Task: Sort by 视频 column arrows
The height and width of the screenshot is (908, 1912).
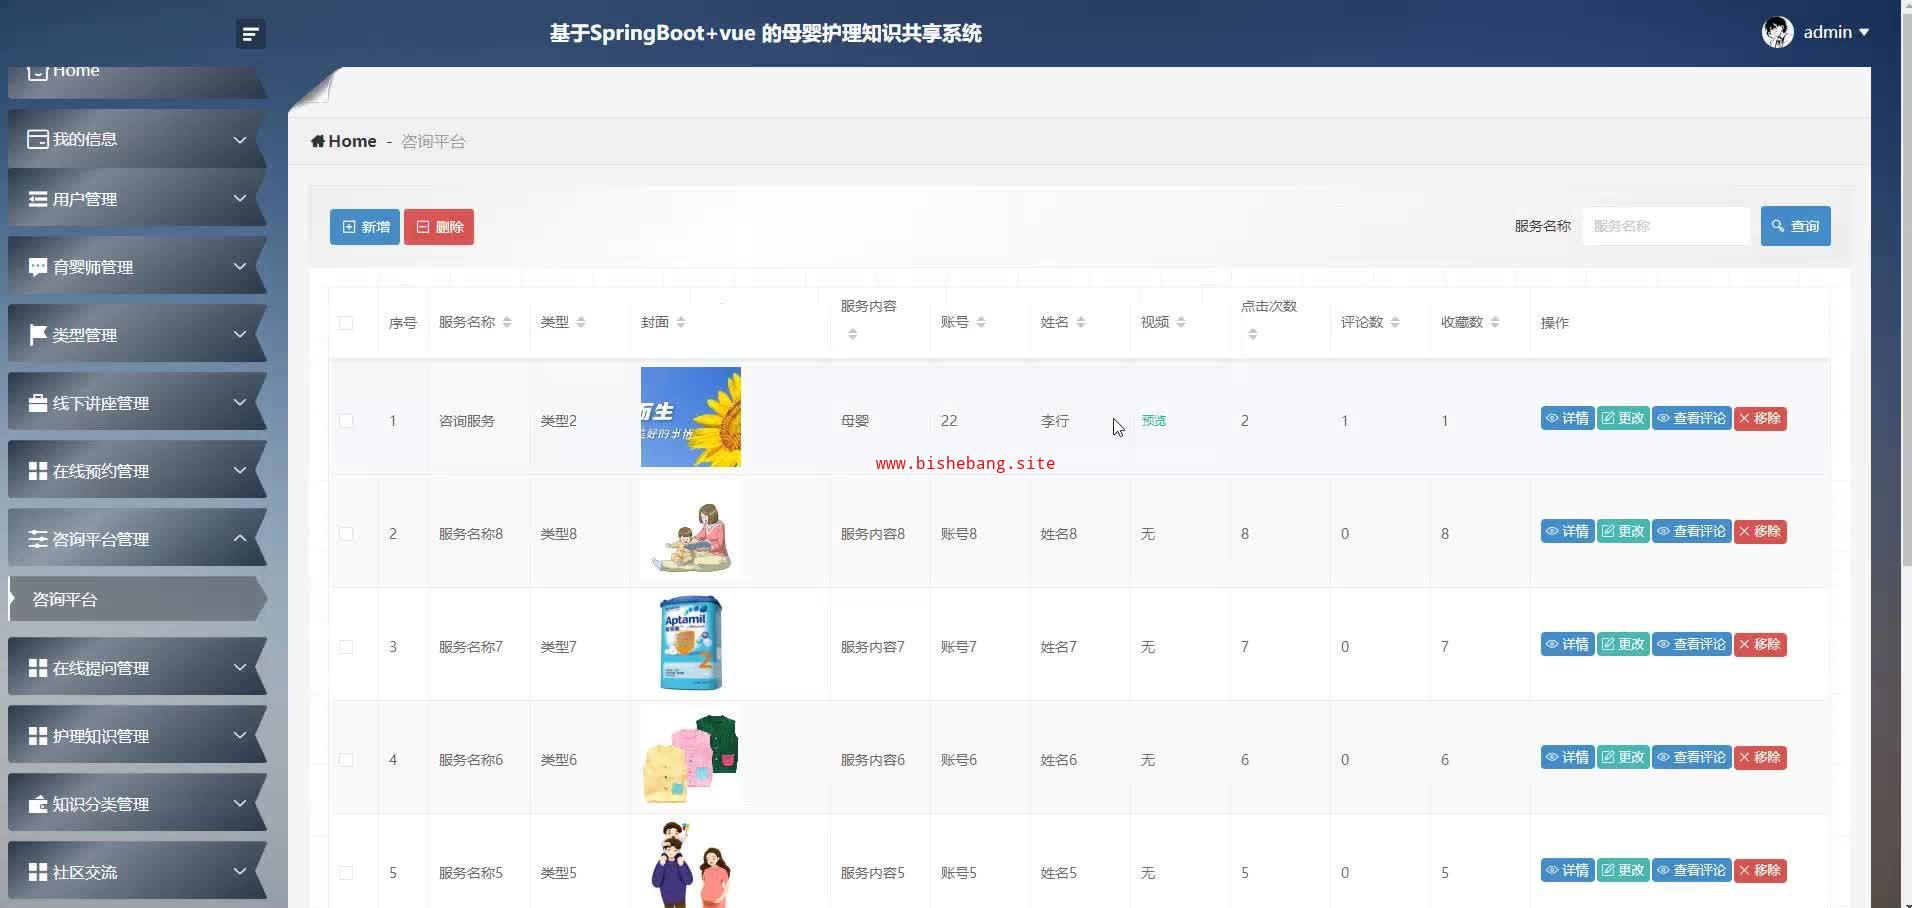Action: (x=1181, y=322)
